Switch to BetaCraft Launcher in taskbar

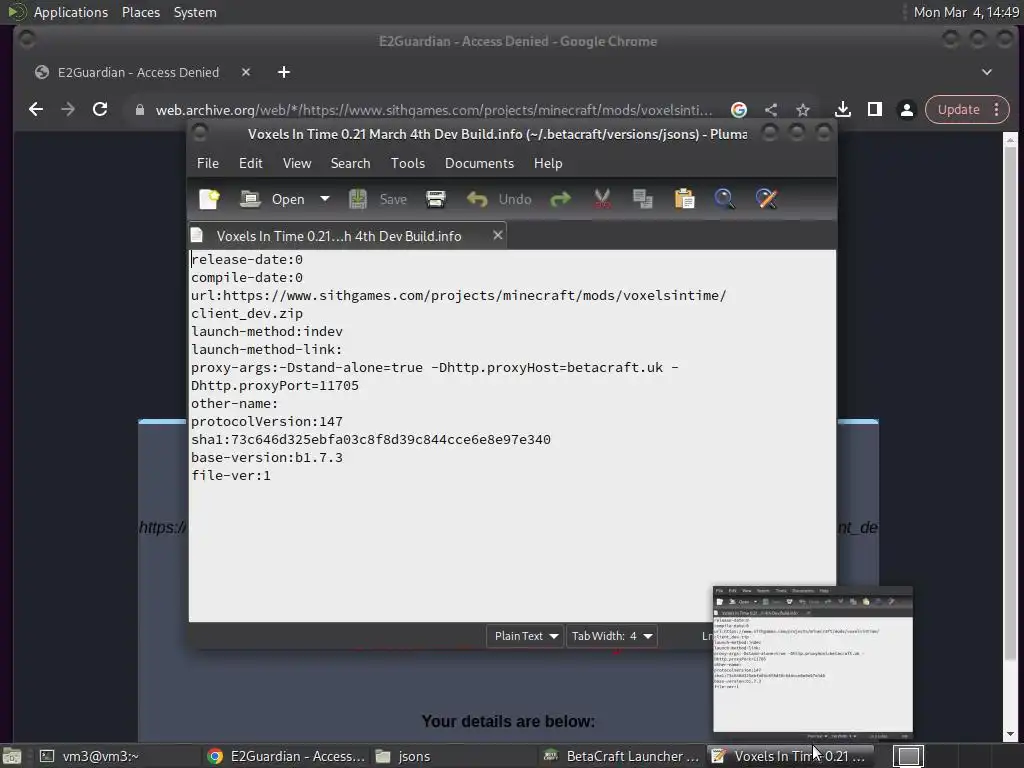[622, 756]
